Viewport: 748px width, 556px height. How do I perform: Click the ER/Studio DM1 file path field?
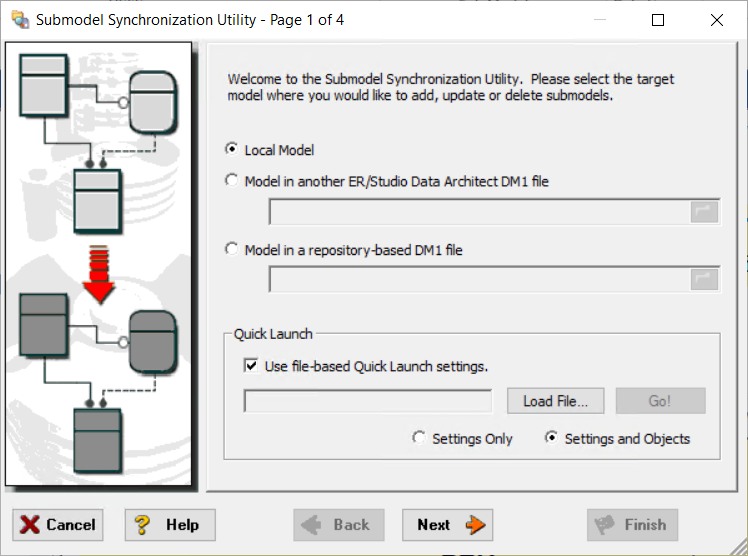tap(479, 212)
